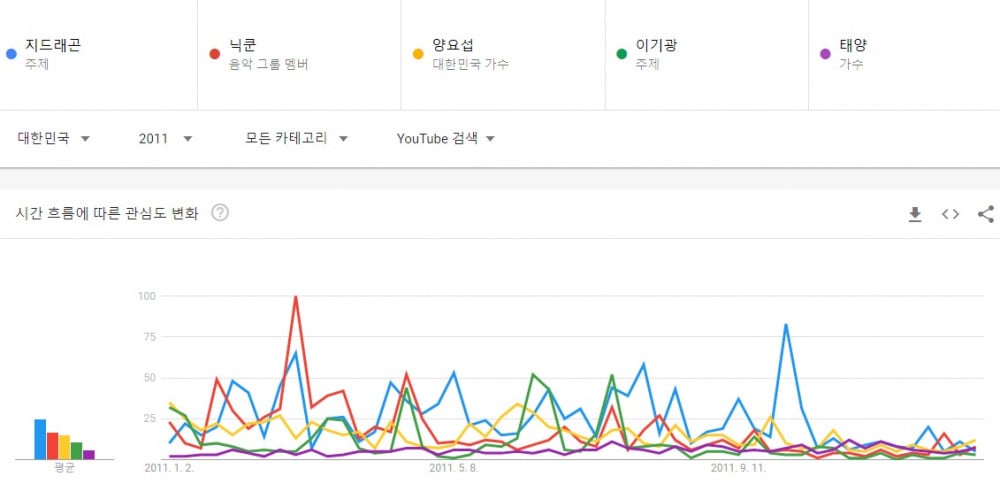
Task: Click the red dot for 닉쿤
Action: (215, 54)
